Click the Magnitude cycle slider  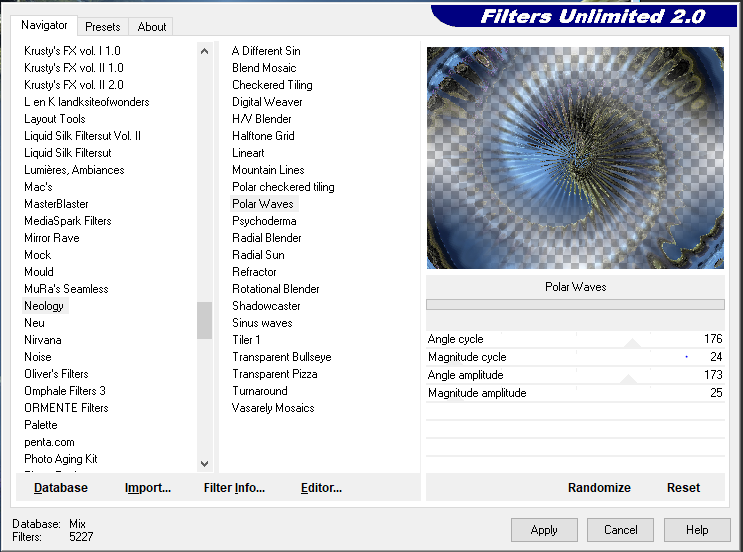pyautogui.click(x=575, y=357)
